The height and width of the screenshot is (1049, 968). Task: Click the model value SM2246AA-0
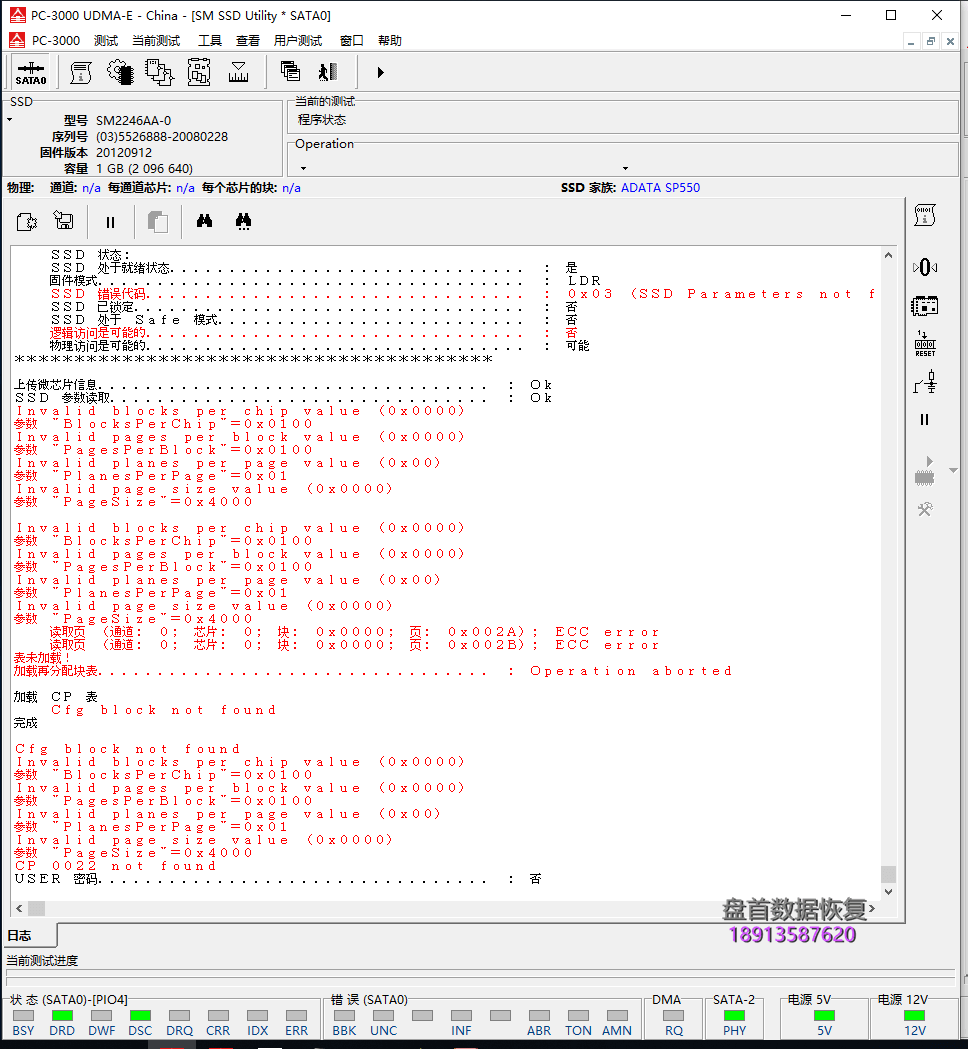point(134,120)
